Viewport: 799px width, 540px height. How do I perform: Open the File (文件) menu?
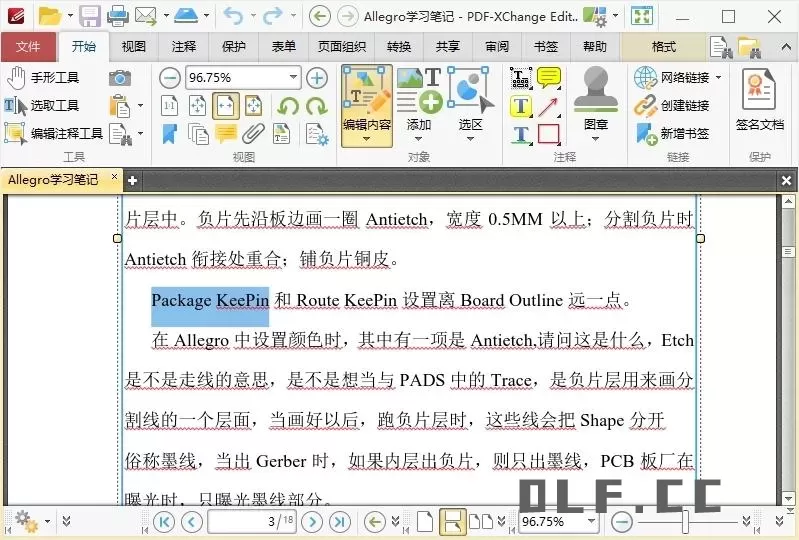pyautogui.click(x=29, y=47)
